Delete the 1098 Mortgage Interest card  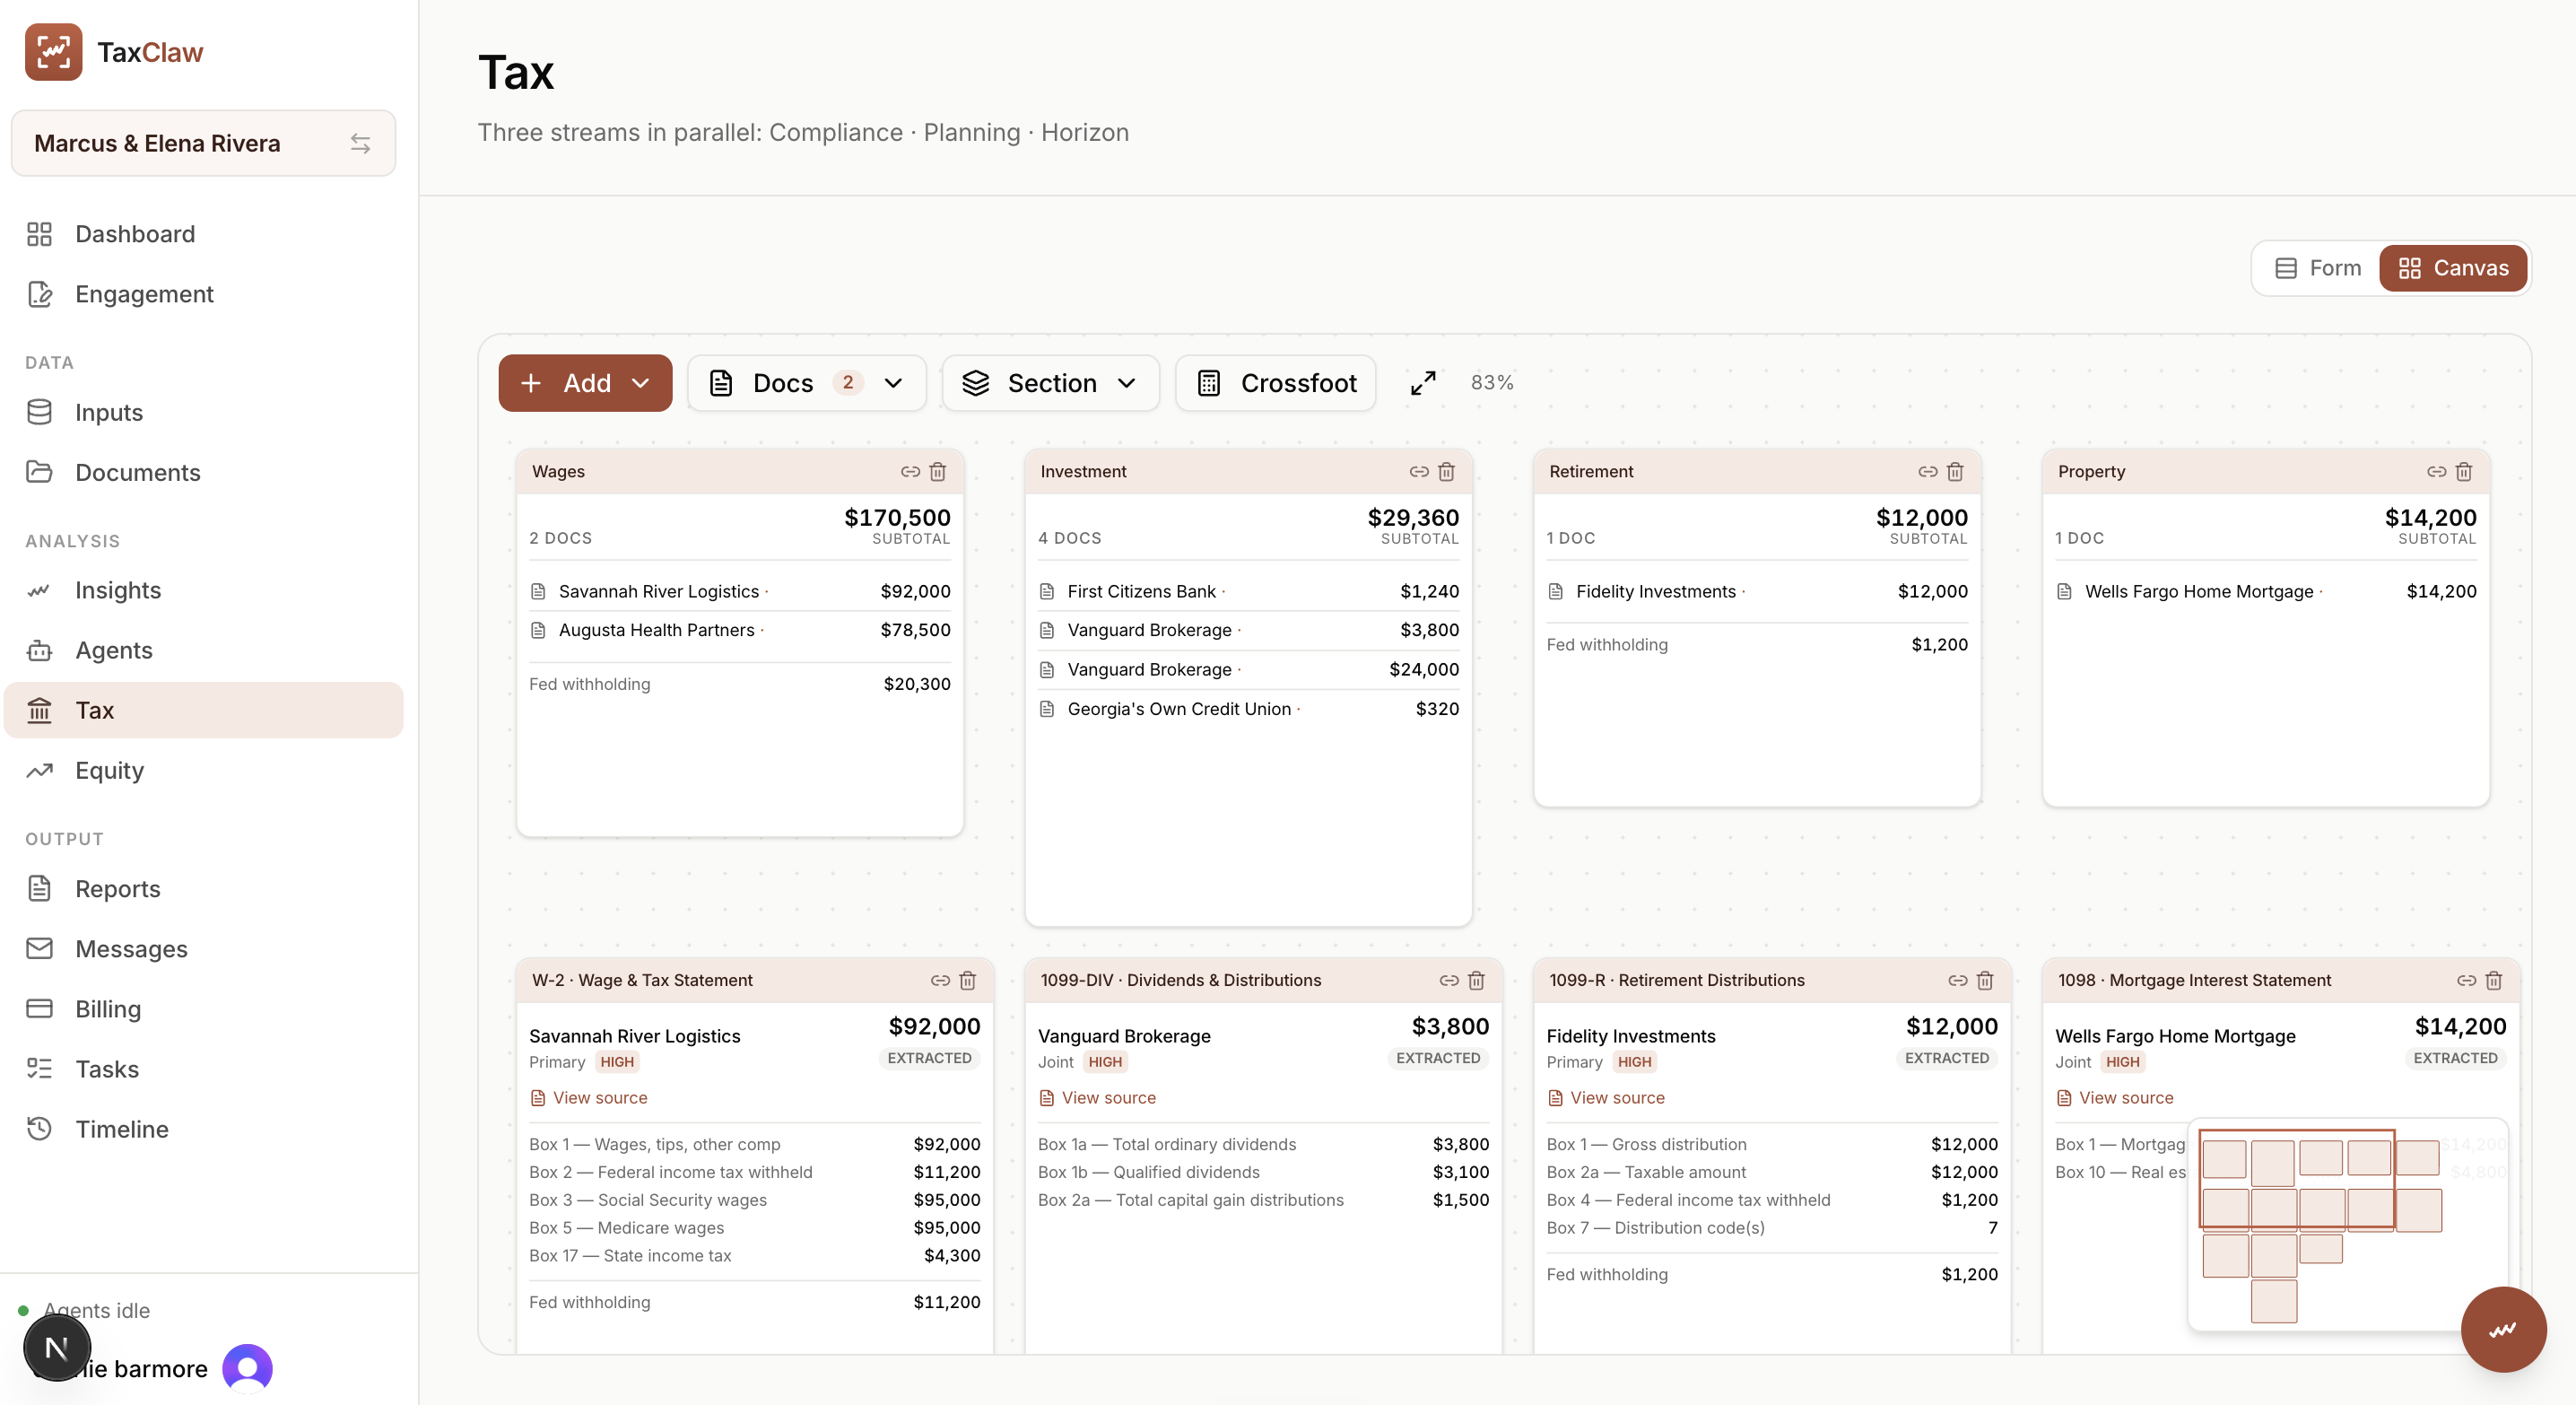point(2494,980)
